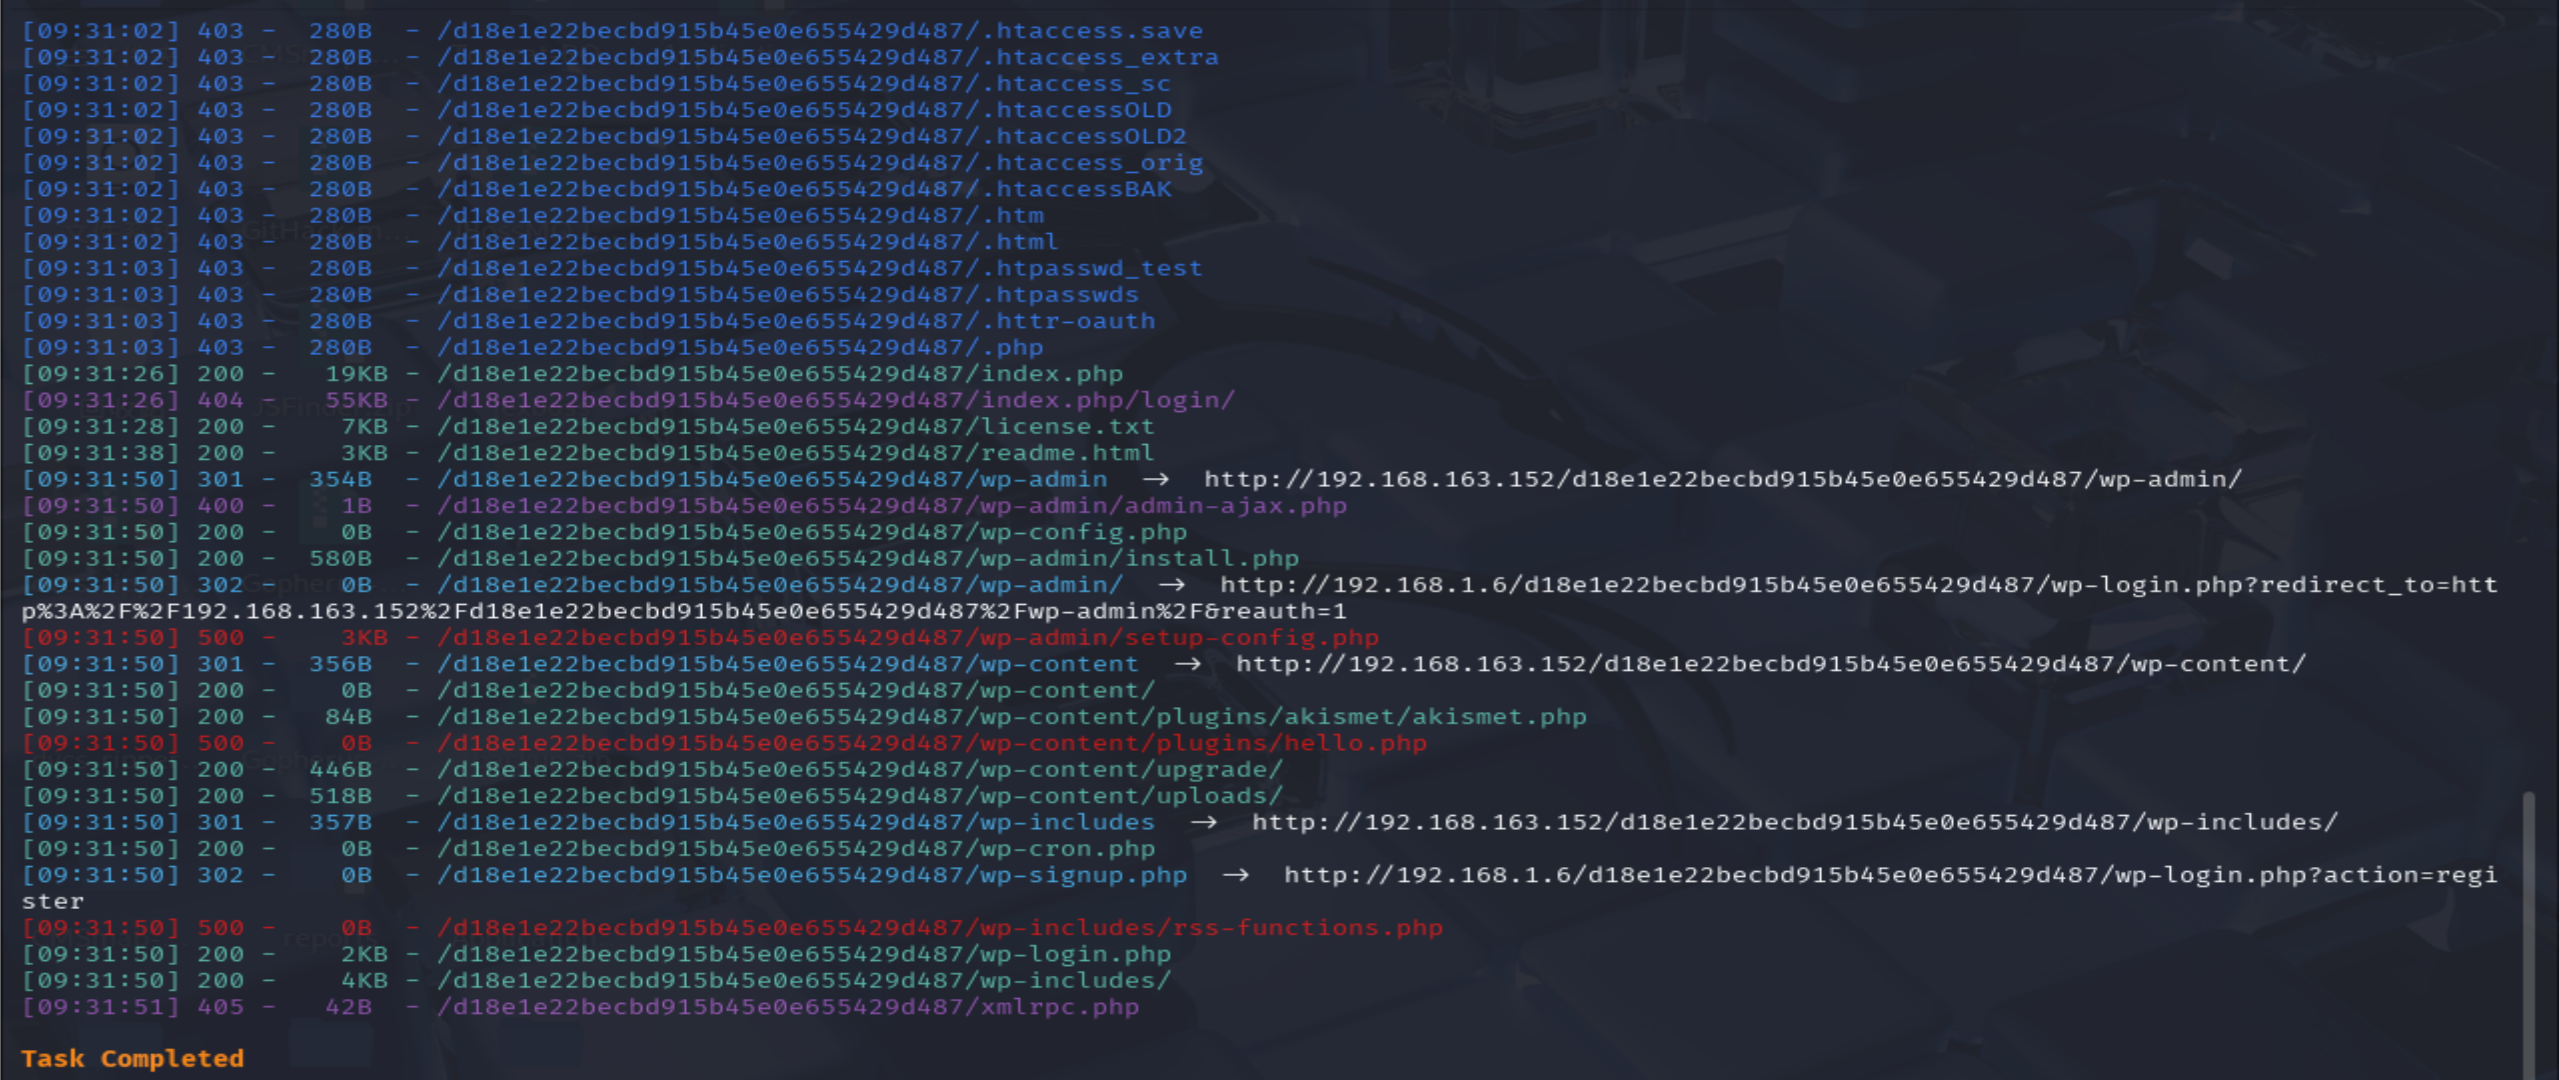Click the 'rss-functions.php' 500 result

pyautogui.click(x=940, y=928)
